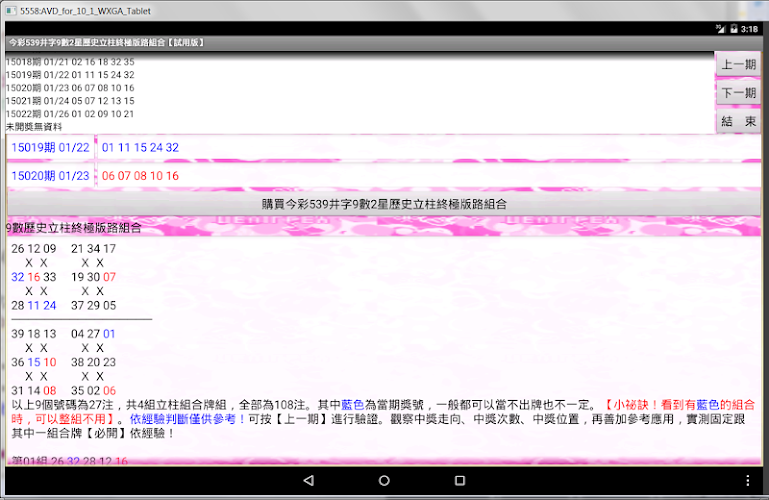Select the history row 15022期 01/26
769x500 pixels.
coord(70,114)
